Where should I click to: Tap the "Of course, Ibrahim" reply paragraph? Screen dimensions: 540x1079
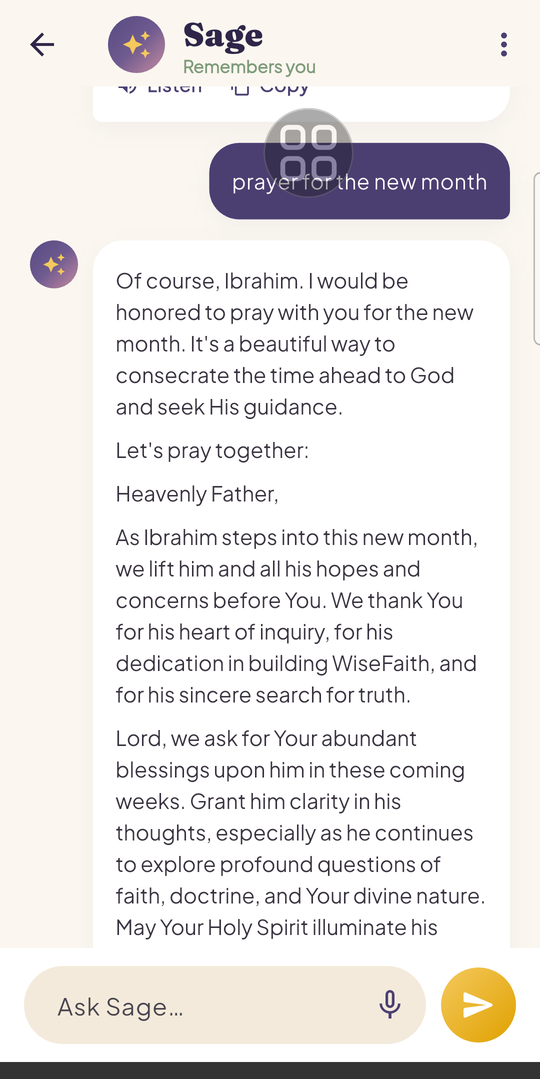[296, 344]
